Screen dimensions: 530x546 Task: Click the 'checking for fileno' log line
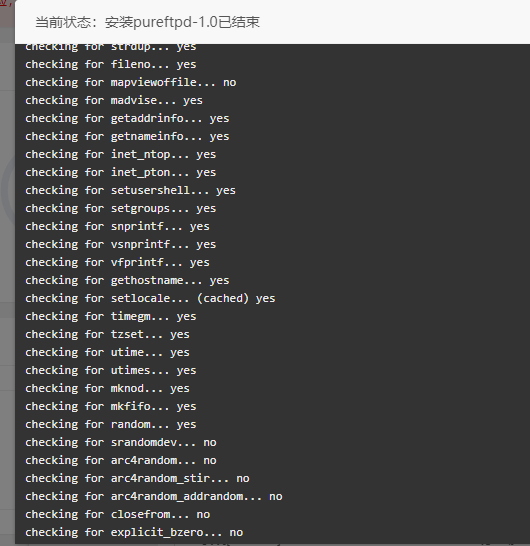111,64
